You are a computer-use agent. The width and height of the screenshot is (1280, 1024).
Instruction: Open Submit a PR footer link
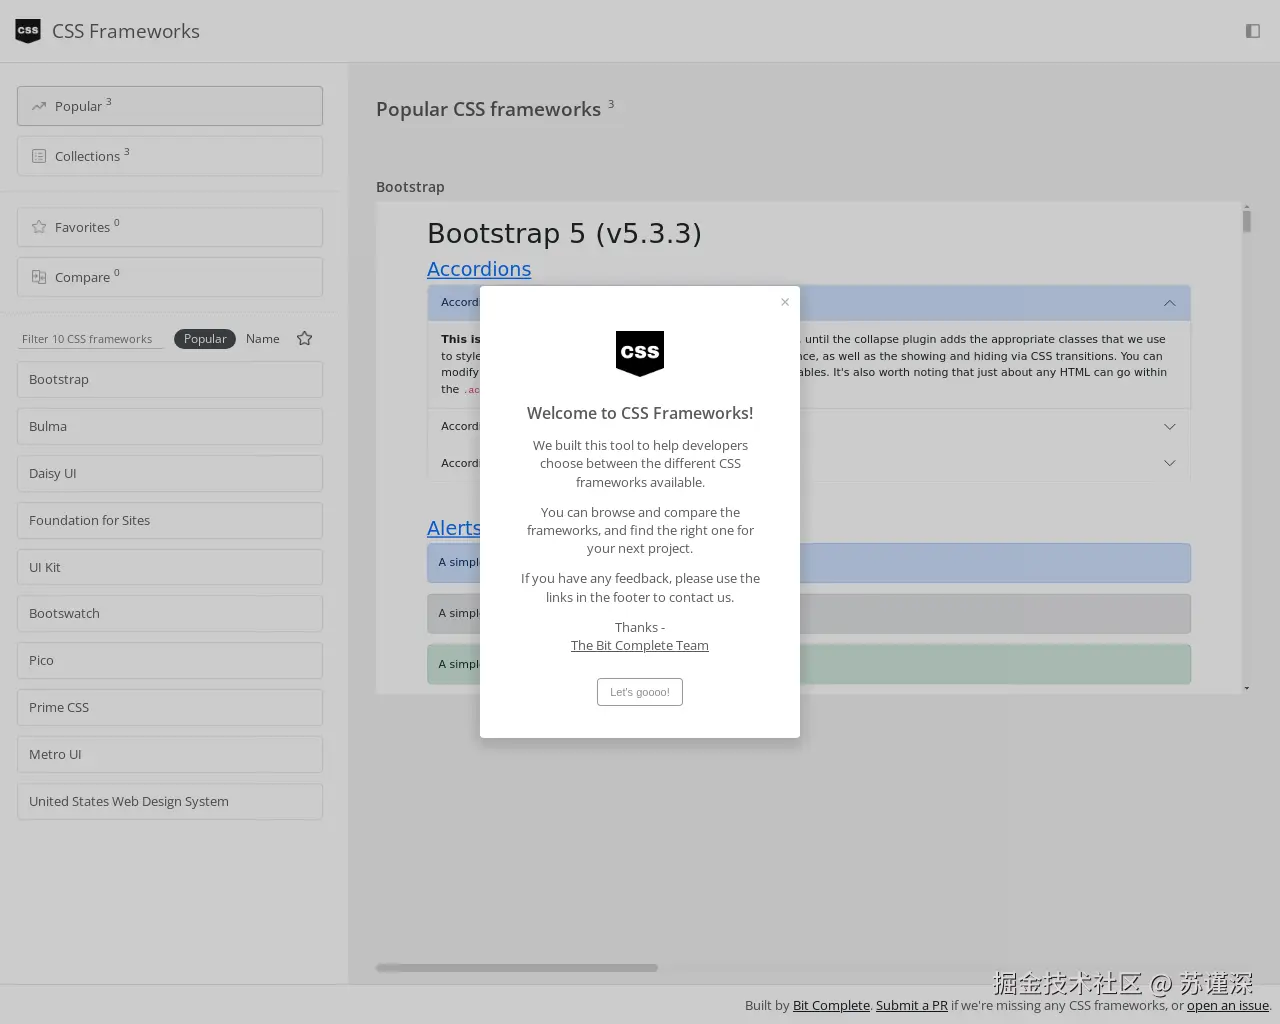(x=912, y=1006)
